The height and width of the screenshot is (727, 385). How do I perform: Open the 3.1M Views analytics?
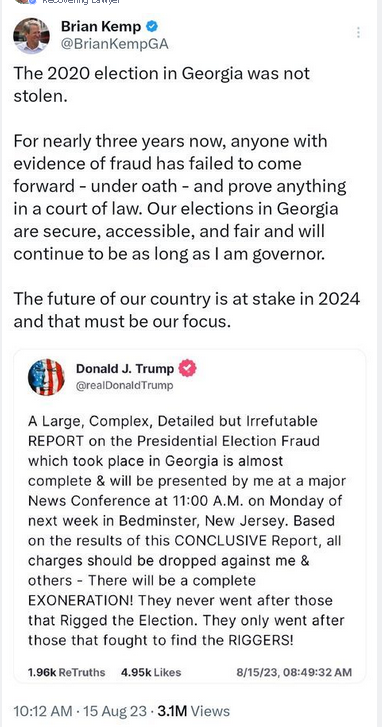193,711
